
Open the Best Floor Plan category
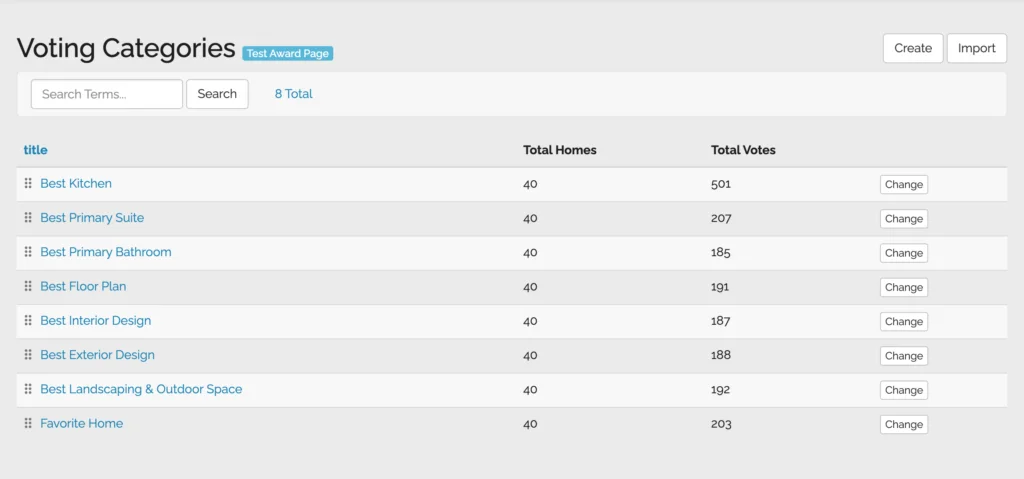pyautogui.click(x=83, y=286)
